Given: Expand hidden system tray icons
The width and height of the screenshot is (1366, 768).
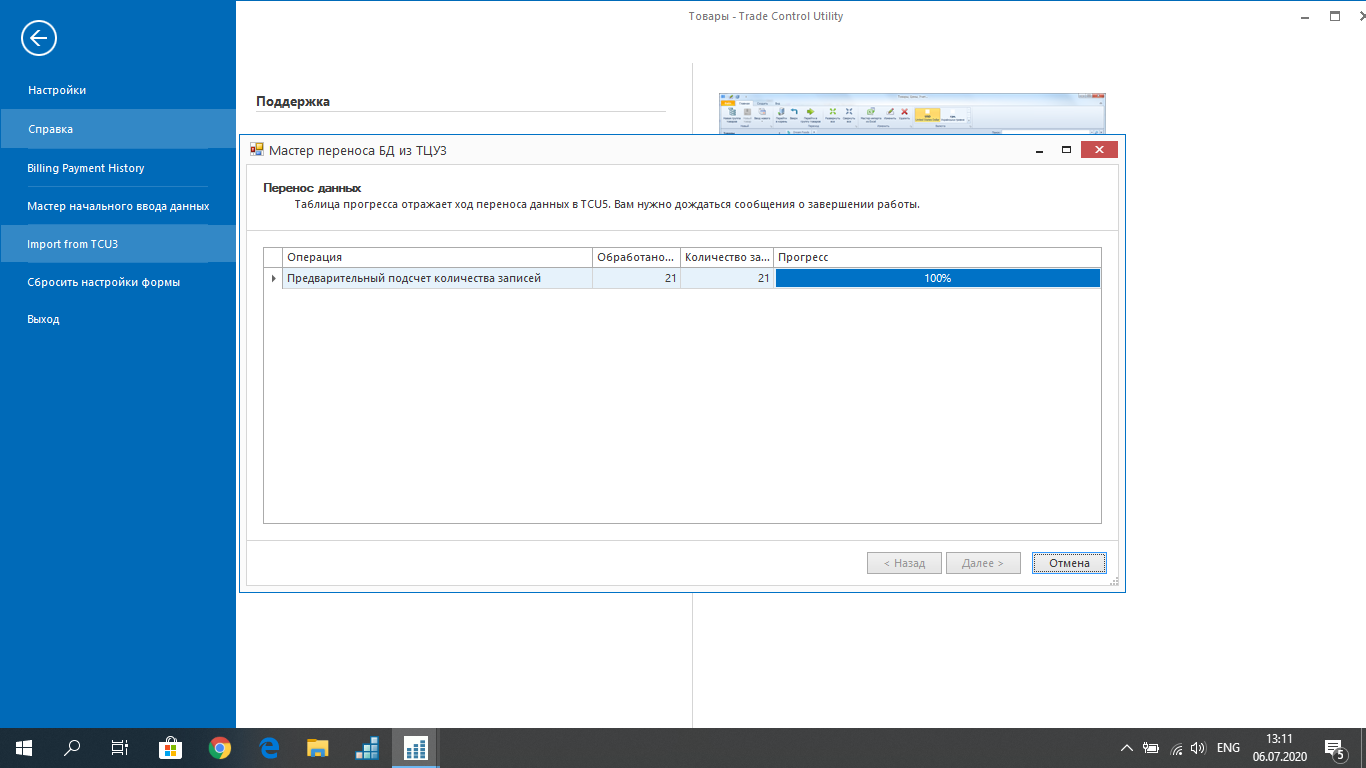Looking at the screenshot, I should click(1126, 747).
